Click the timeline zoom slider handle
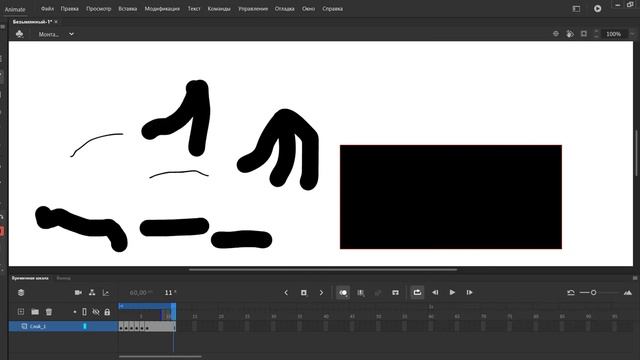 coord(593,293)
